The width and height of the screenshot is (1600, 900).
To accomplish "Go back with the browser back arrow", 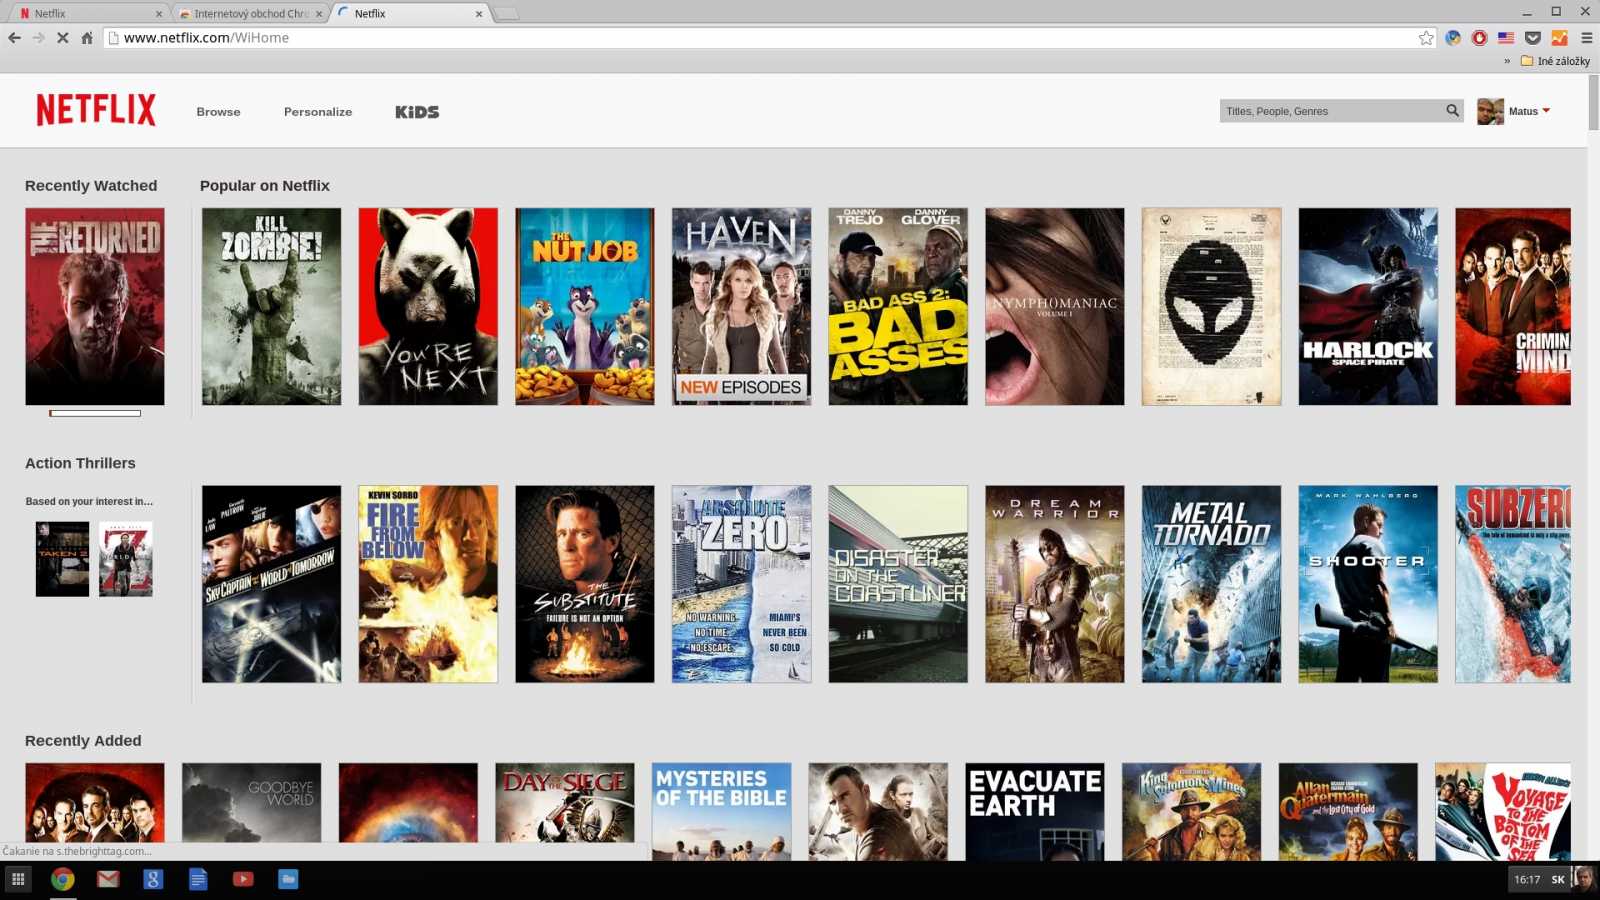I will click(x=14, y=38).
